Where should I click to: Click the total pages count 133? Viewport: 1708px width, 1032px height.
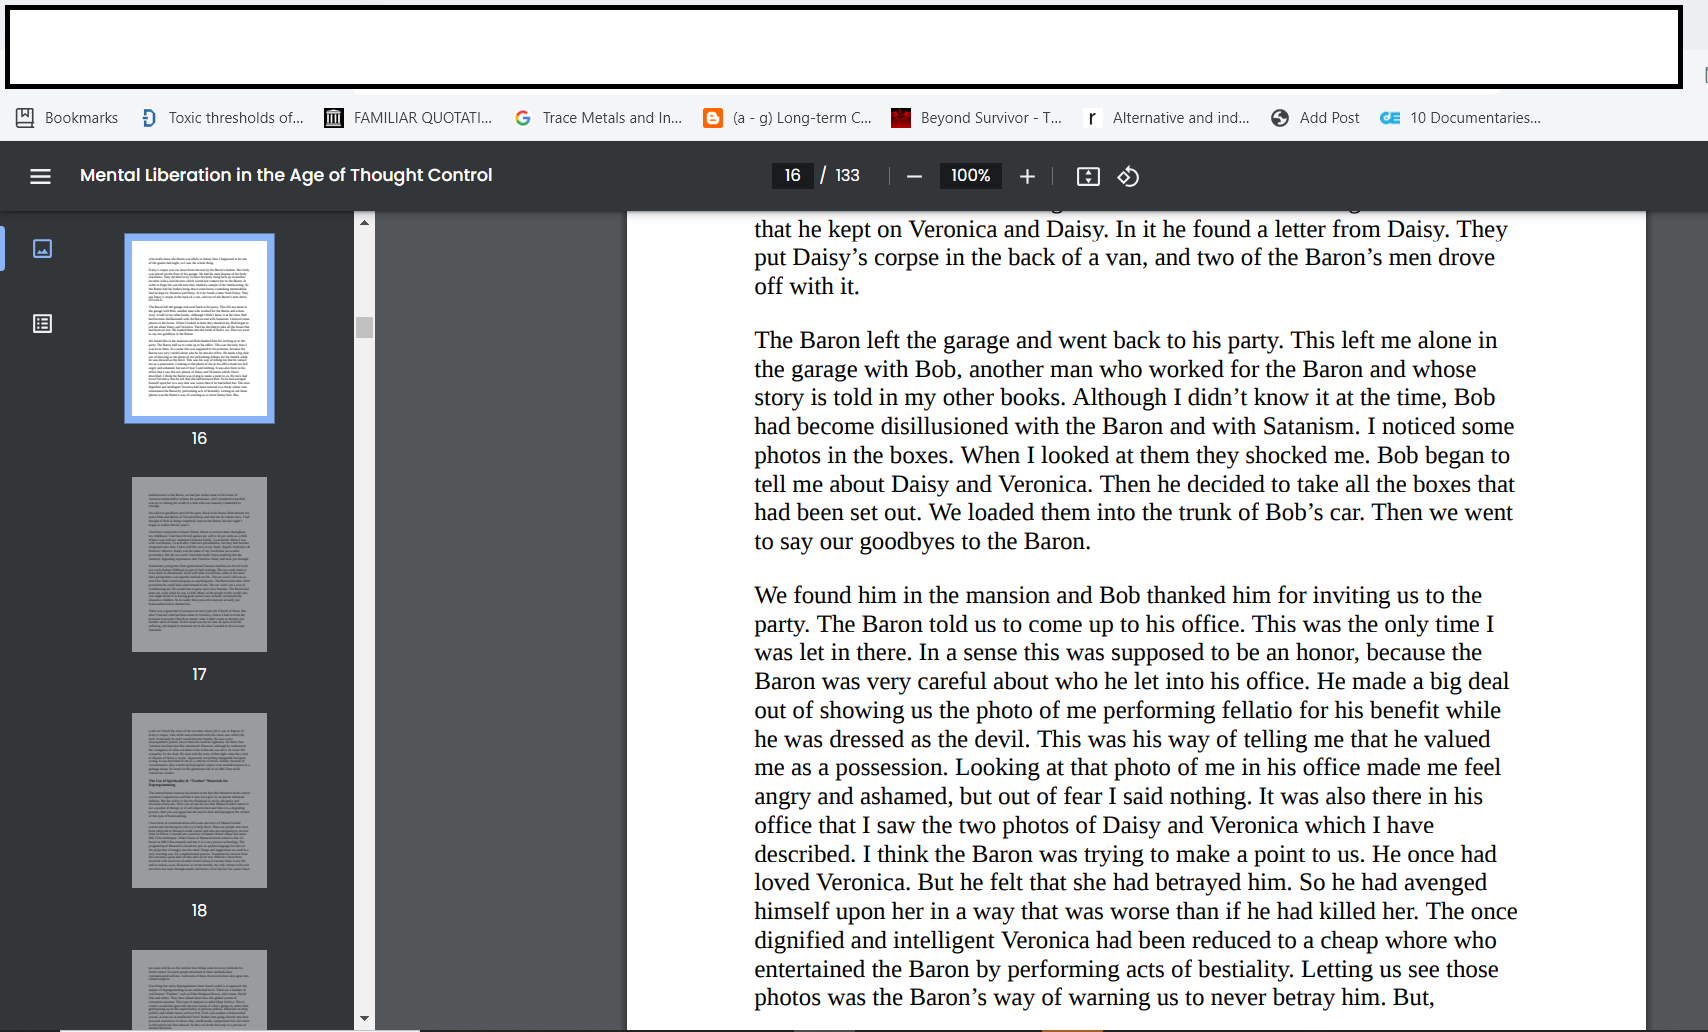pyautogui.click(x=847, y=175)
